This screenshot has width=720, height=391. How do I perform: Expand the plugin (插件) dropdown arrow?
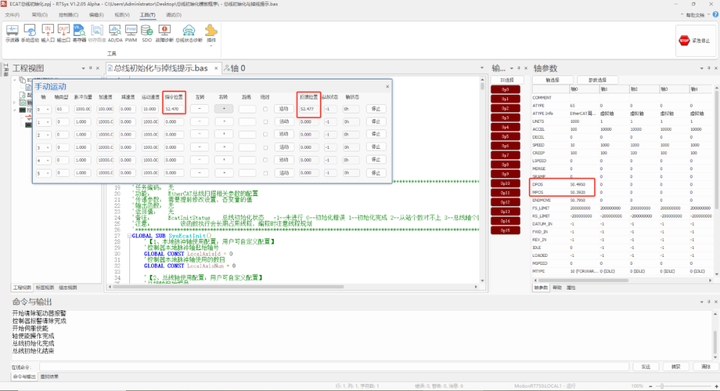pos(211,45)
